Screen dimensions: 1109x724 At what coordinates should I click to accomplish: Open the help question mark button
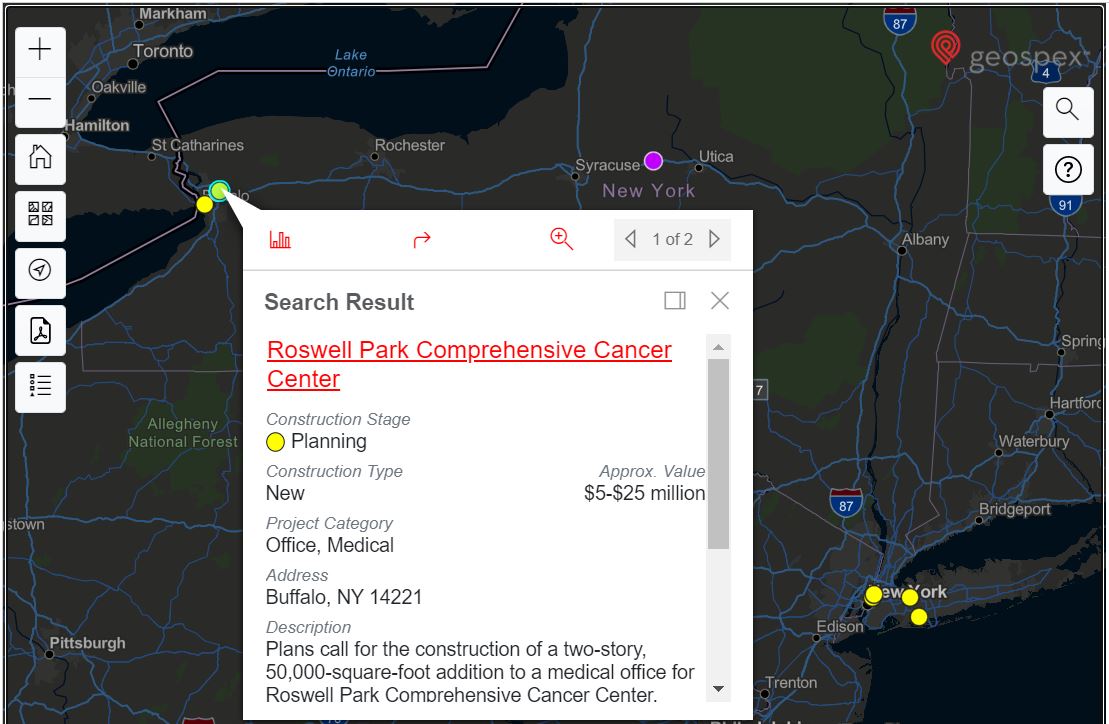(x=1068, y=170)
